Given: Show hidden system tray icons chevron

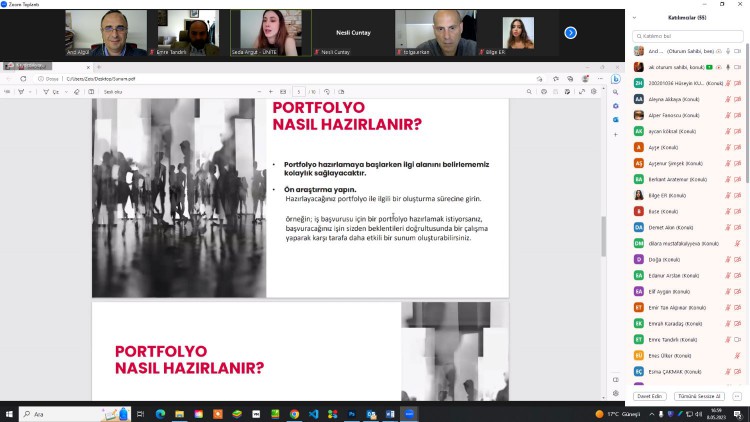Looking at the screenshot, I should 651,414.
